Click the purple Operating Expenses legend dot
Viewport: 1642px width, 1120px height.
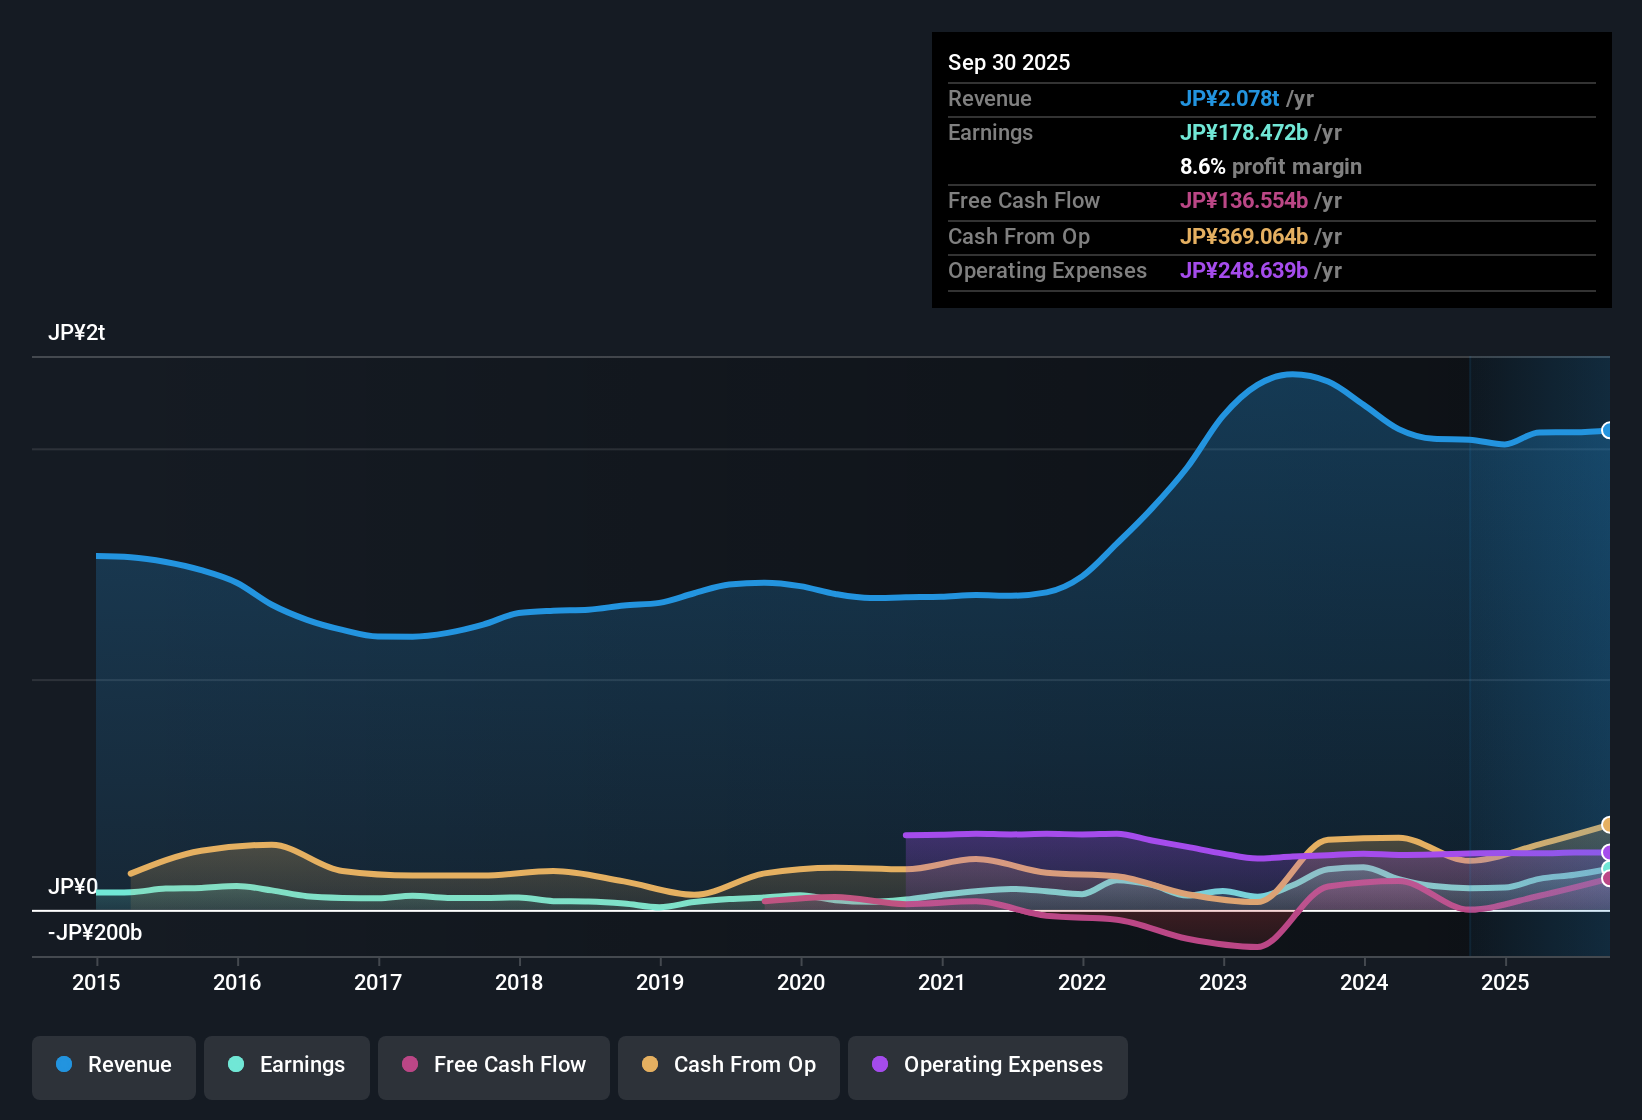click(881, 1065)
